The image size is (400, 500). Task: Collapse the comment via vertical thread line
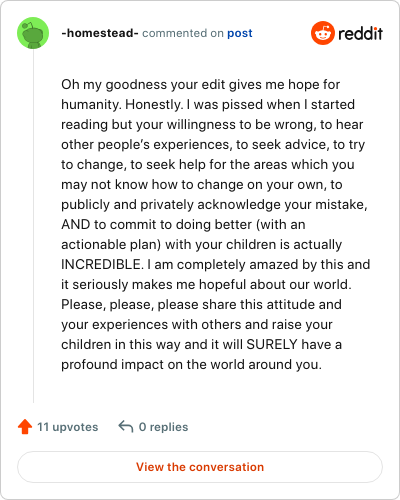point(33,226)
